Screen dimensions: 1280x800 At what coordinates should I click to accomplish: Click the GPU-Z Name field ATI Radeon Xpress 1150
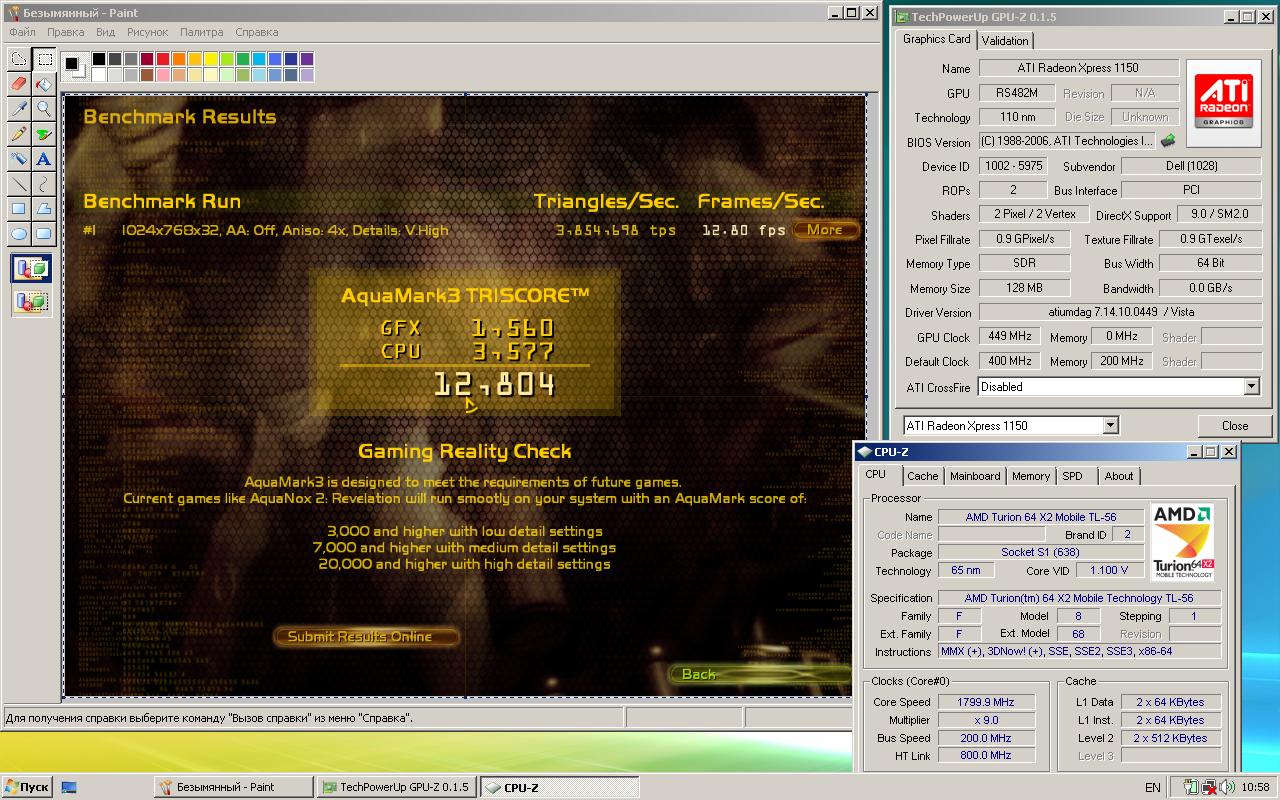pyautogui.click(x=1079, y=68)
